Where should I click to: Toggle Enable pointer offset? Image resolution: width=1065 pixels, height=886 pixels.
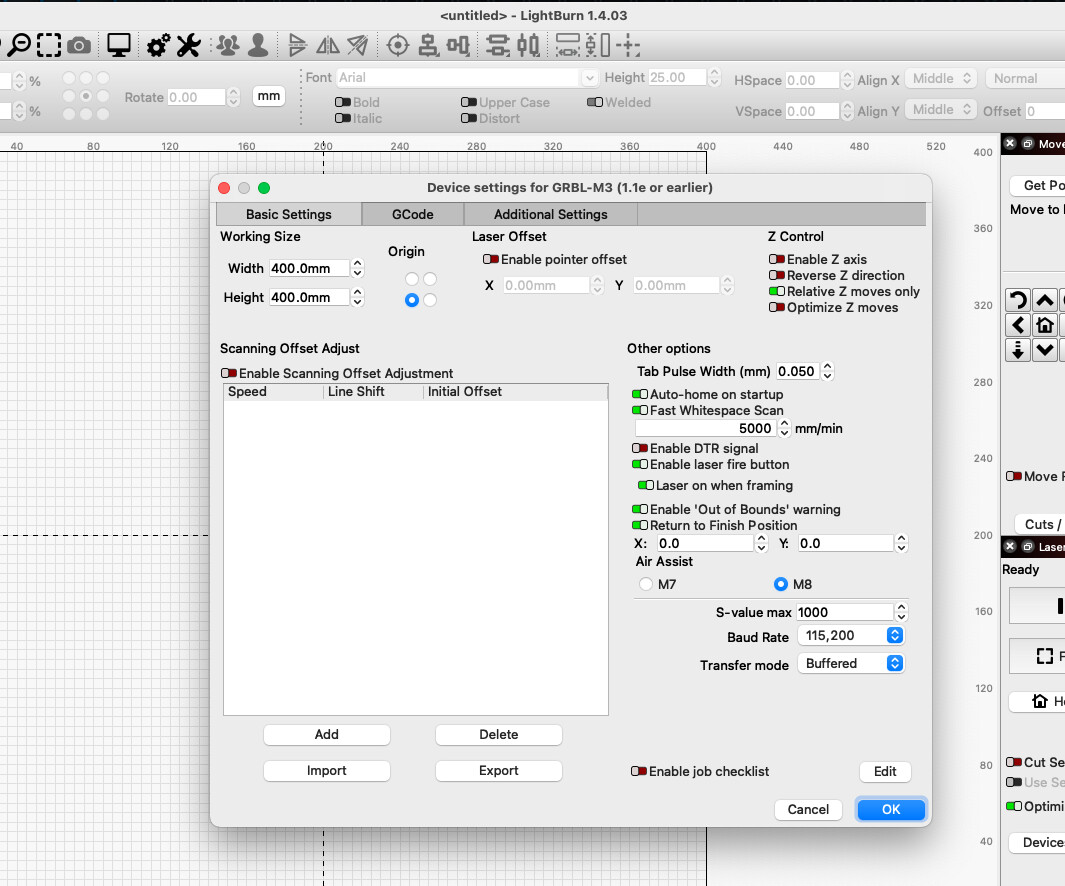(x=491, y=260)
